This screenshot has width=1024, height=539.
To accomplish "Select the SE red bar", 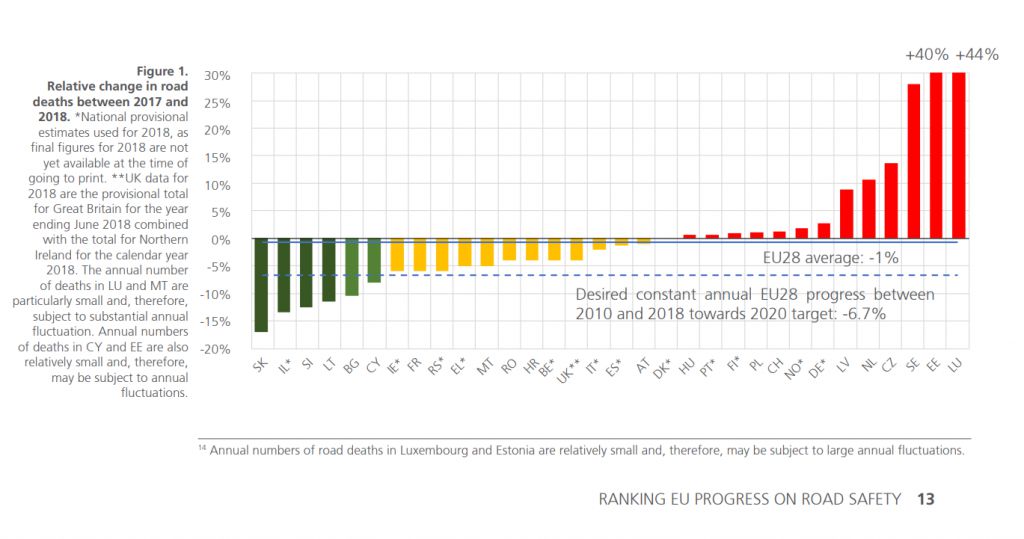I will coord(914,161).
